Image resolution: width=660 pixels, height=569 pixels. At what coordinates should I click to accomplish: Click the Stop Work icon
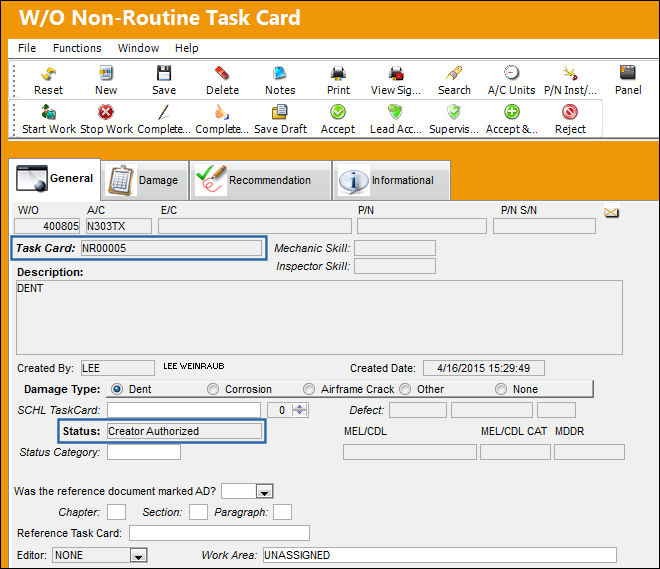click(x=106, y=112)
